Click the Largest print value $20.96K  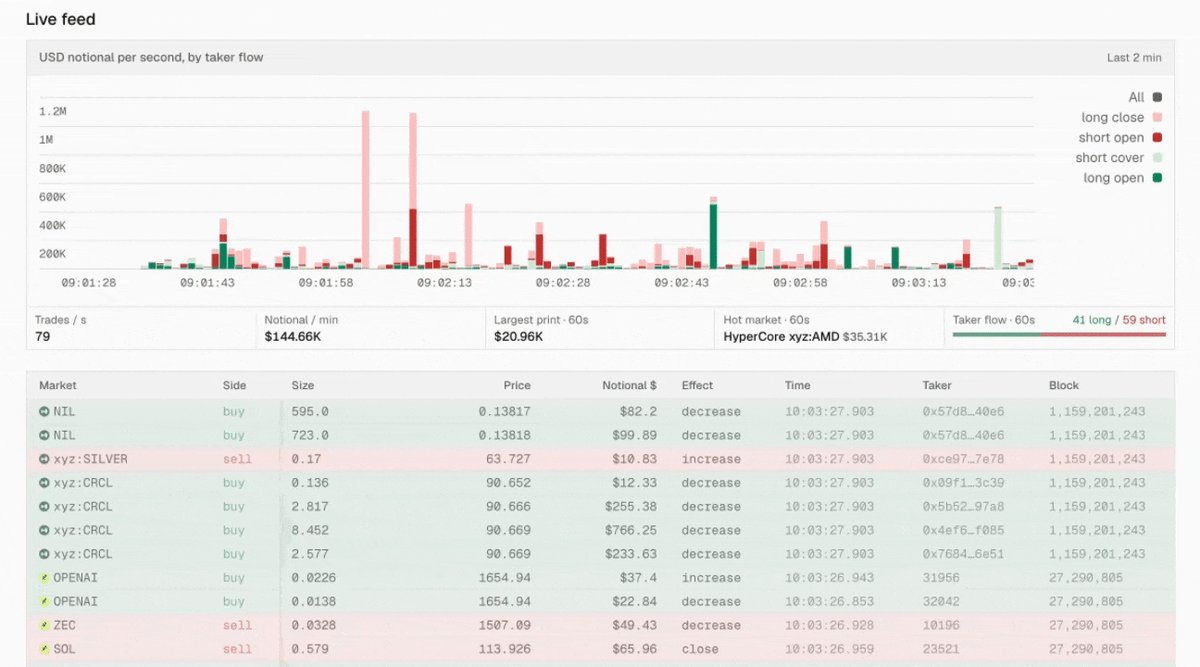tap(518, 337)
